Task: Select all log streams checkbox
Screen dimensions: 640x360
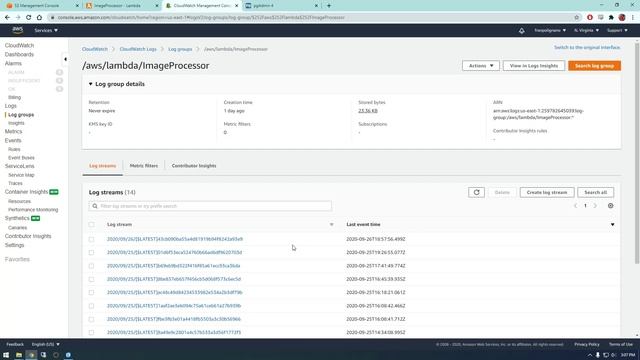Action: 91,224
